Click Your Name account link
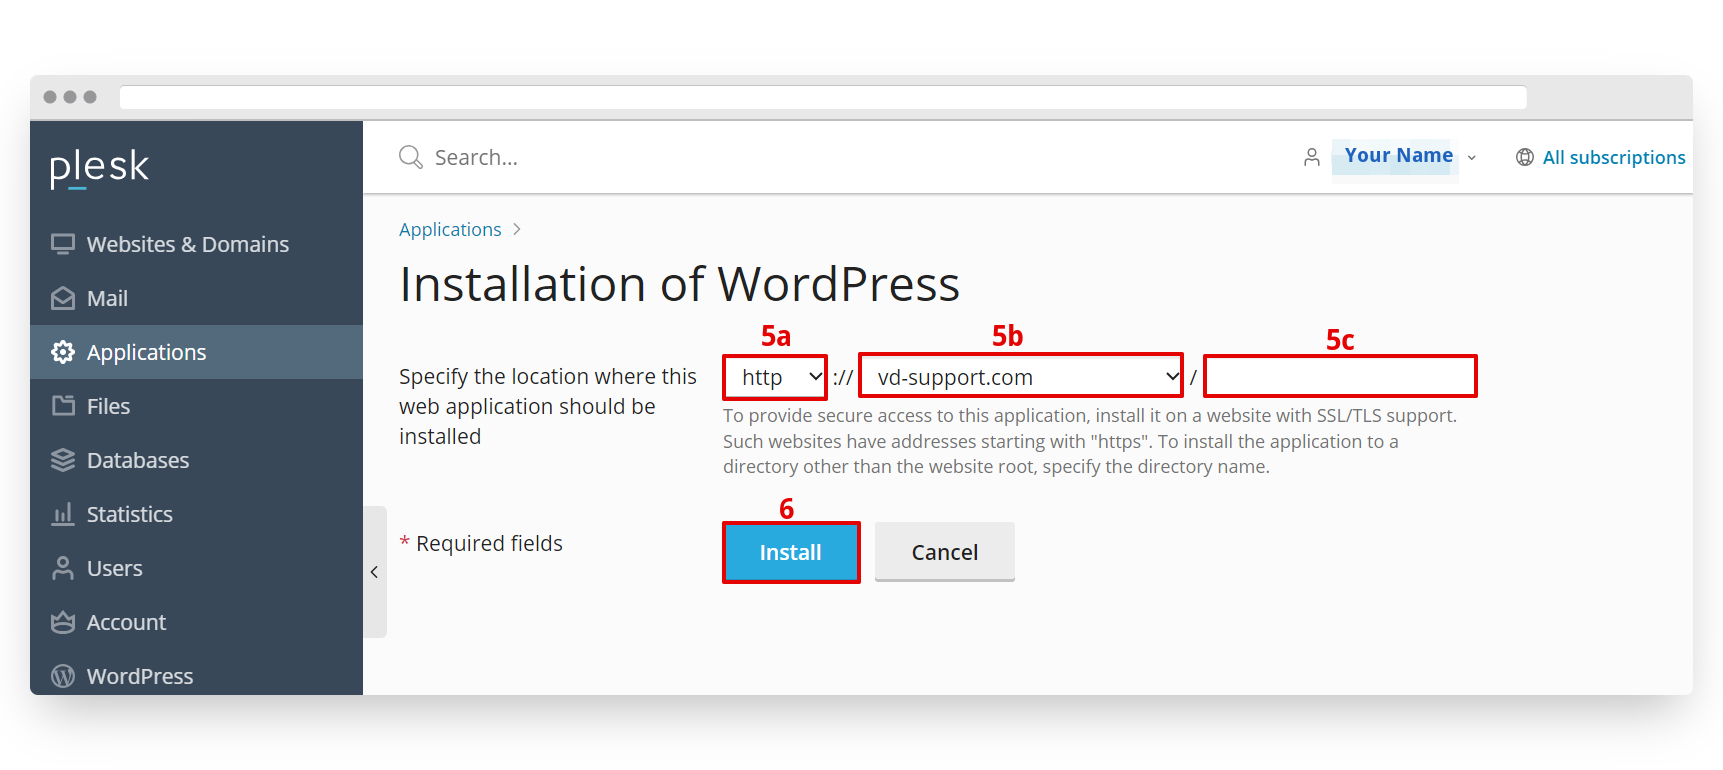 coord(1398,156)
